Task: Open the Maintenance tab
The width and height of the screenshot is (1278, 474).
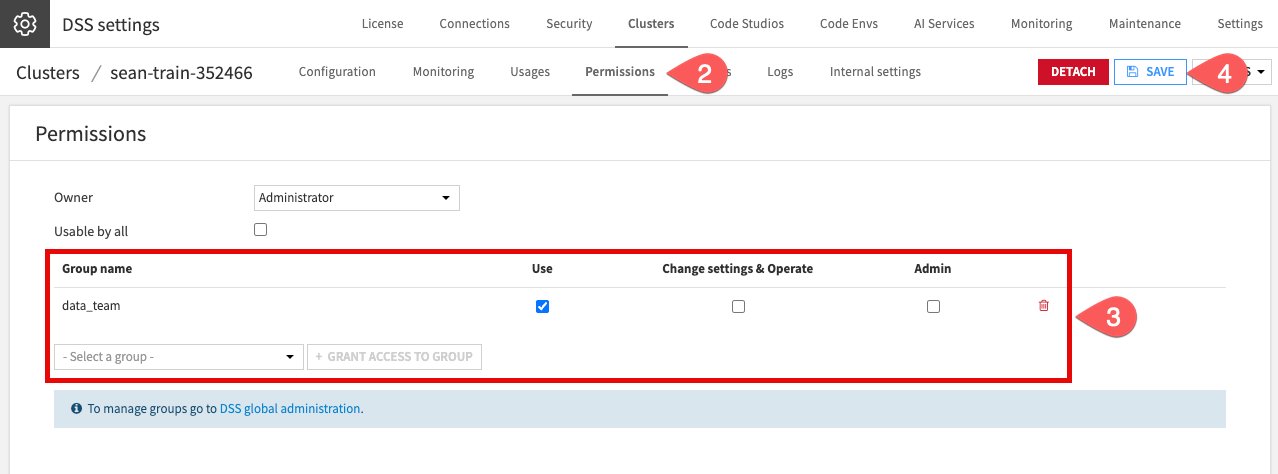Action: 1145,24
